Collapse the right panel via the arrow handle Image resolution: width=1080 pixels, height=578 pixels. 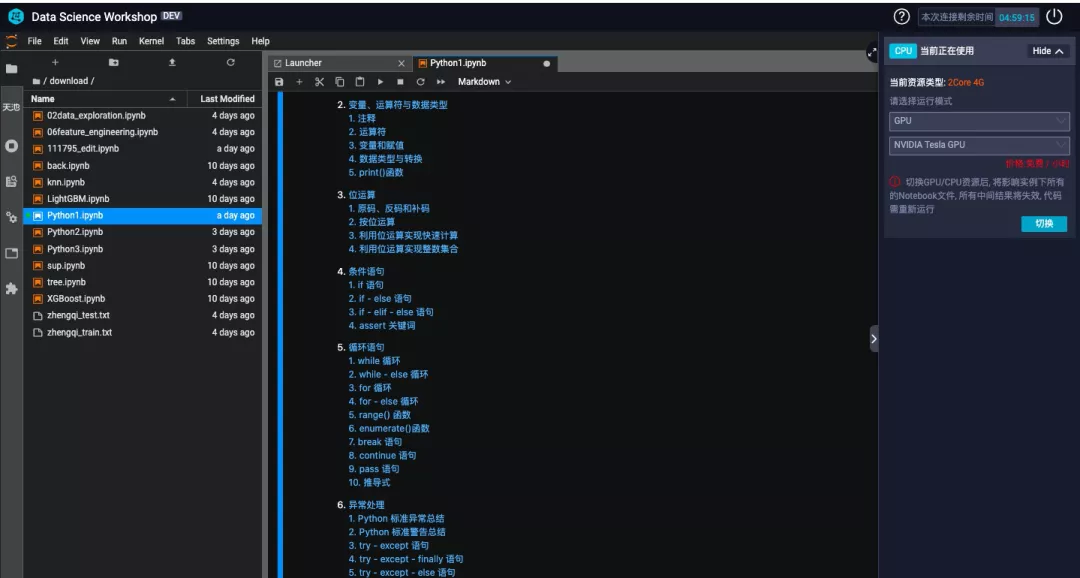click(873, 338)
